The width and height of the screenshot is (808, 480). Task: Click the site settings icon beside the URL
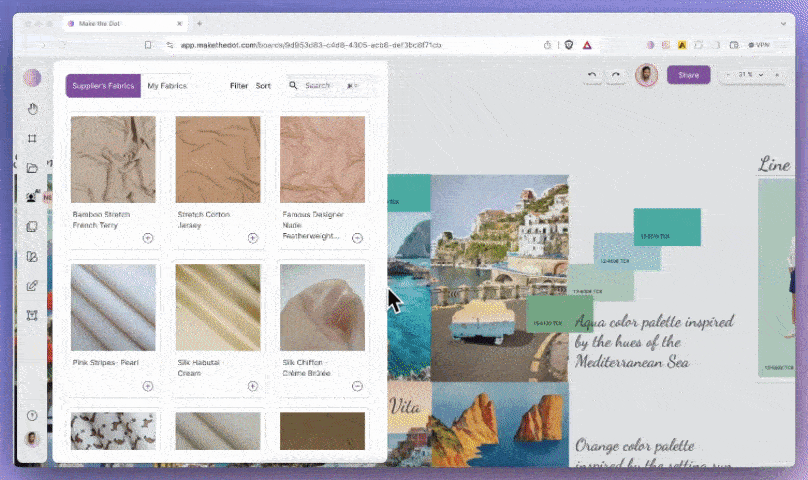pos(170,45)
